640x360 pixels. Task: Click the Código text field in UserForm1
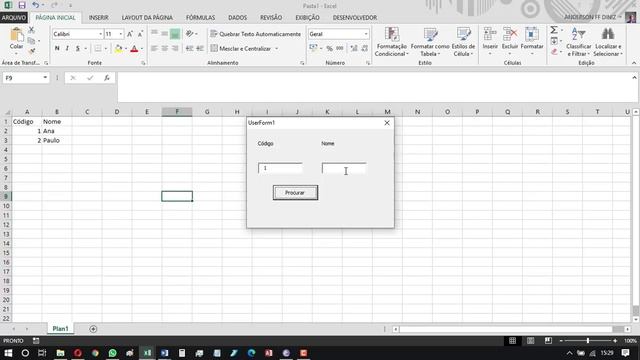click(280, 168)
